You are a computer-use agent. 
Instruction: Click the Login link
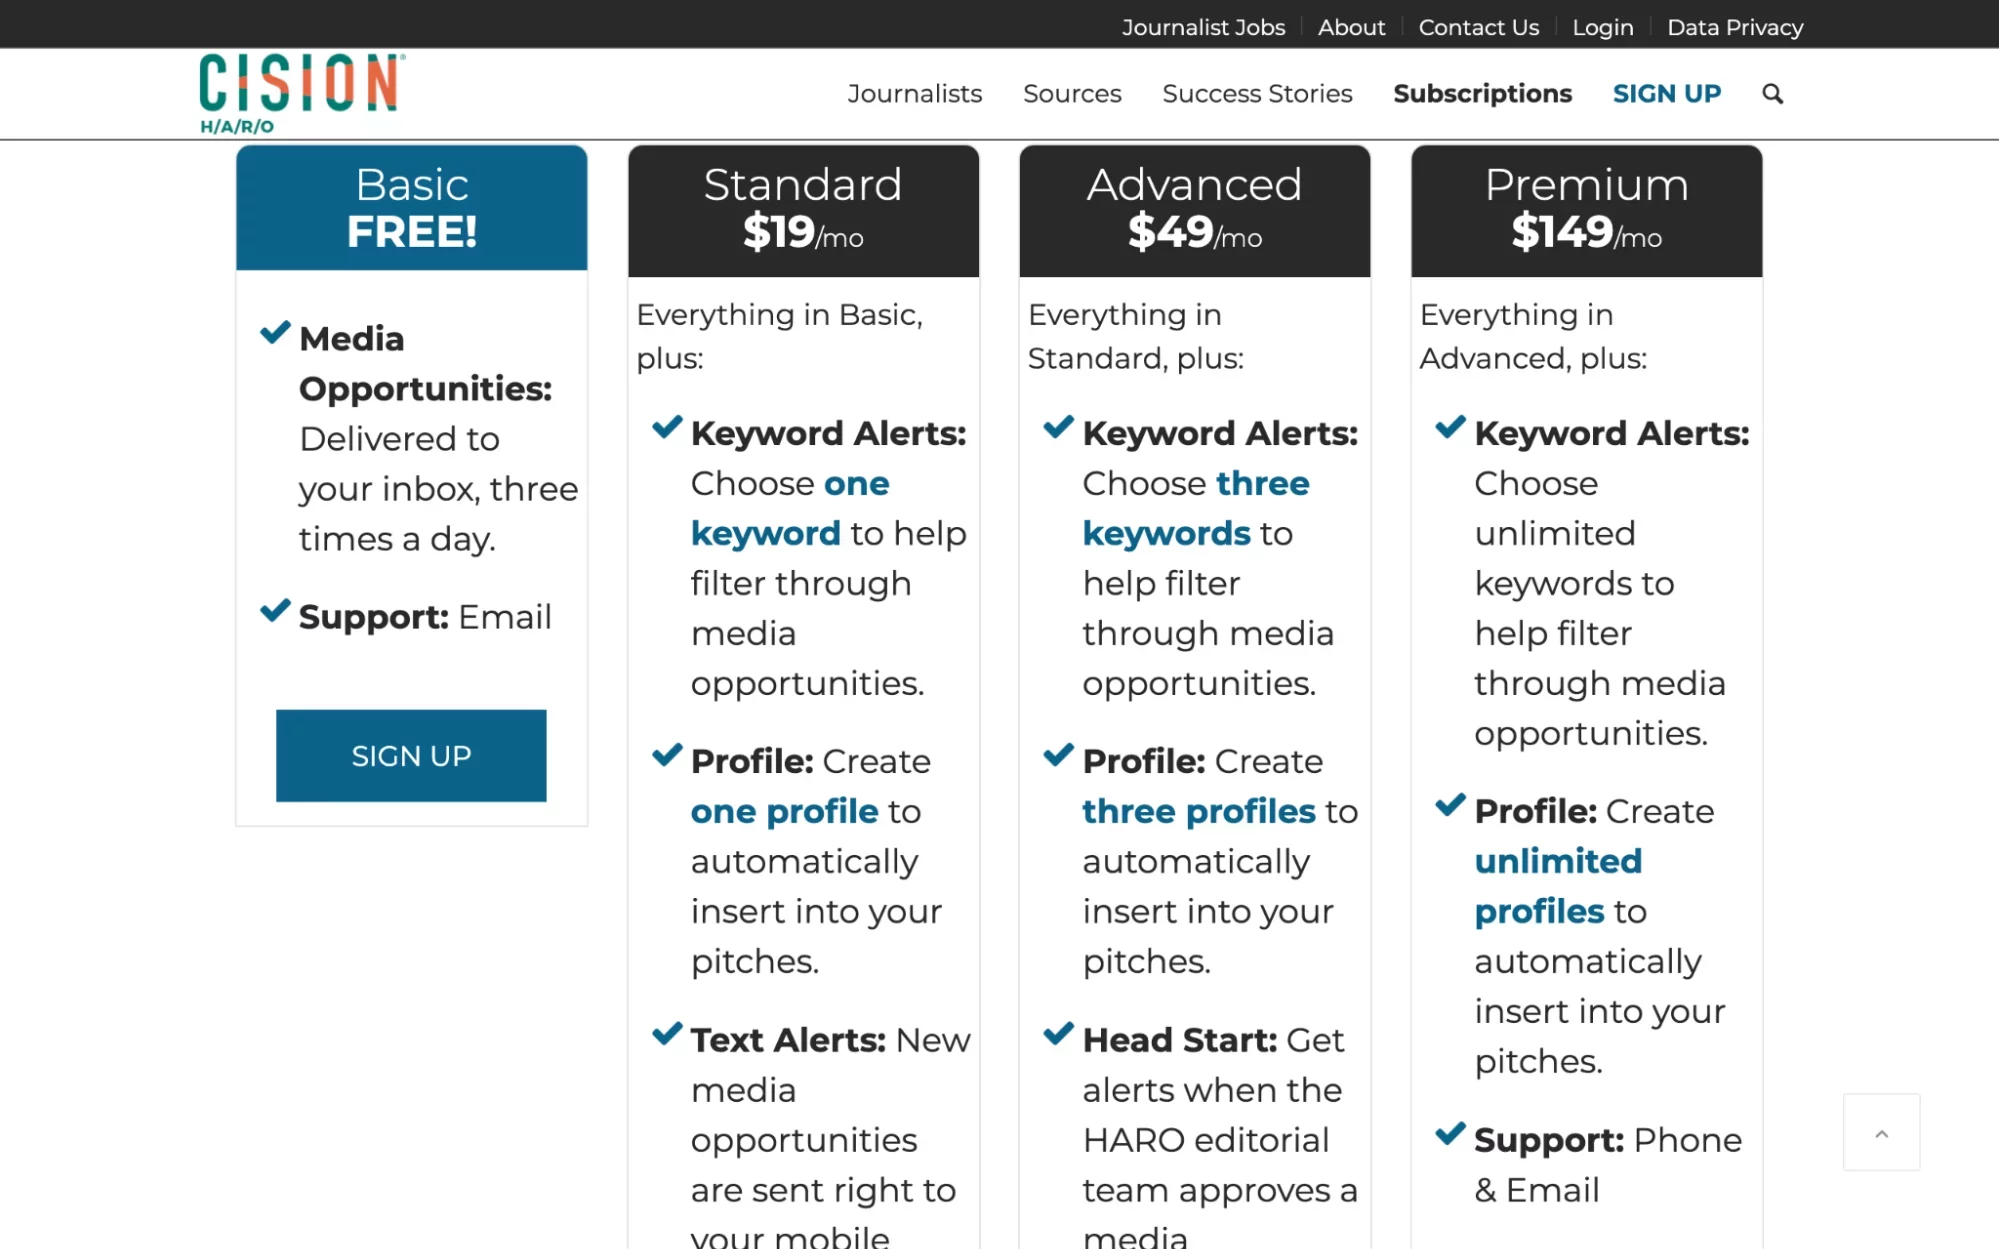[1602, 28]
